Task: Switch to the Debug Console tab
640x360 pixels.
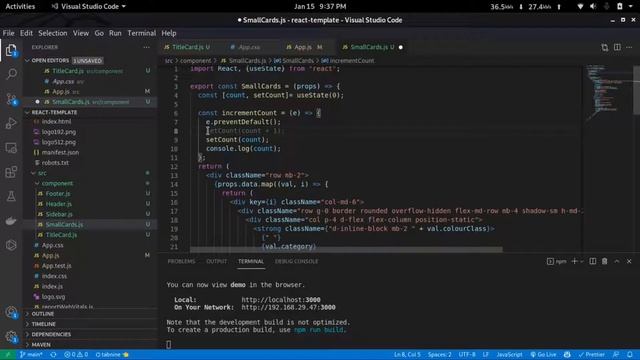Action: [x=296, y=261]
